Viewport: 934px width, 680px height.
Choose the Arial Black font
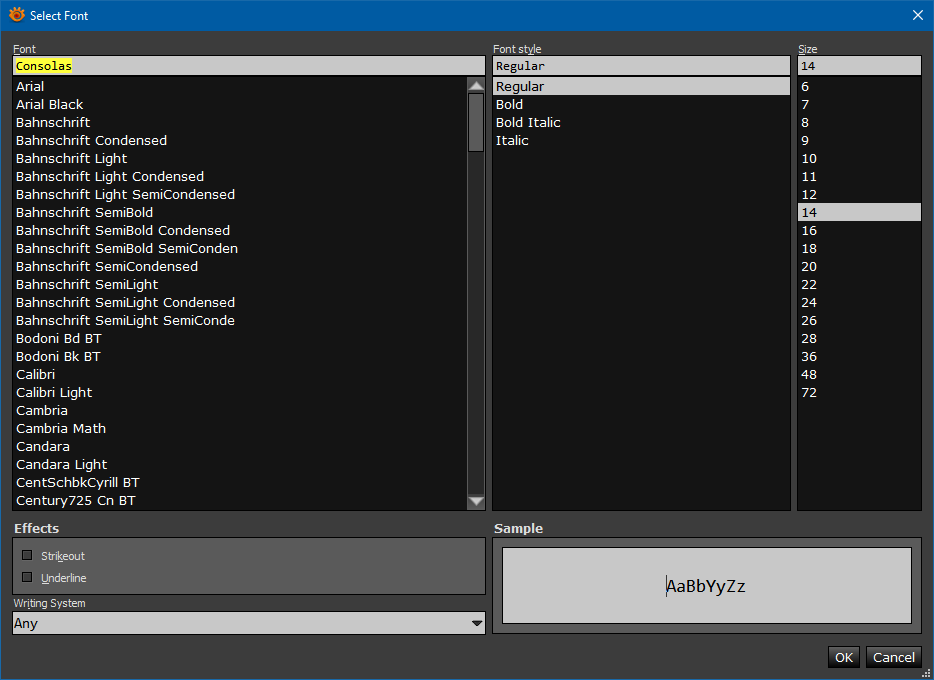tap(50, 104)
